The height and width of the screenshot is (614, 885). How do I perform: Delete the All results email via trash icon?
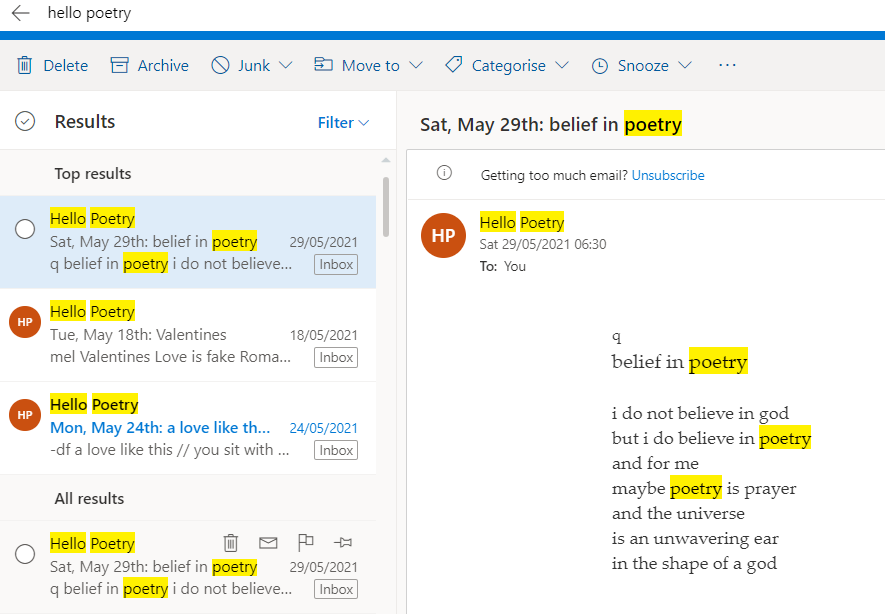click(x=230, y=542)
